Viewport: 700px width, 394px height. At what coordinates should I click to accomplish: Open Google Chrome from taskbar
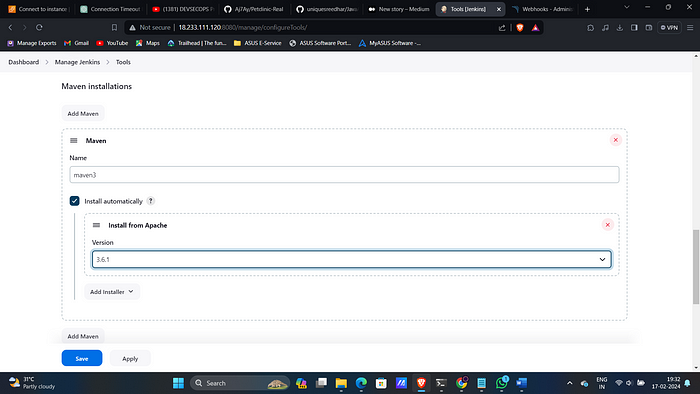[x=462, y=382]
